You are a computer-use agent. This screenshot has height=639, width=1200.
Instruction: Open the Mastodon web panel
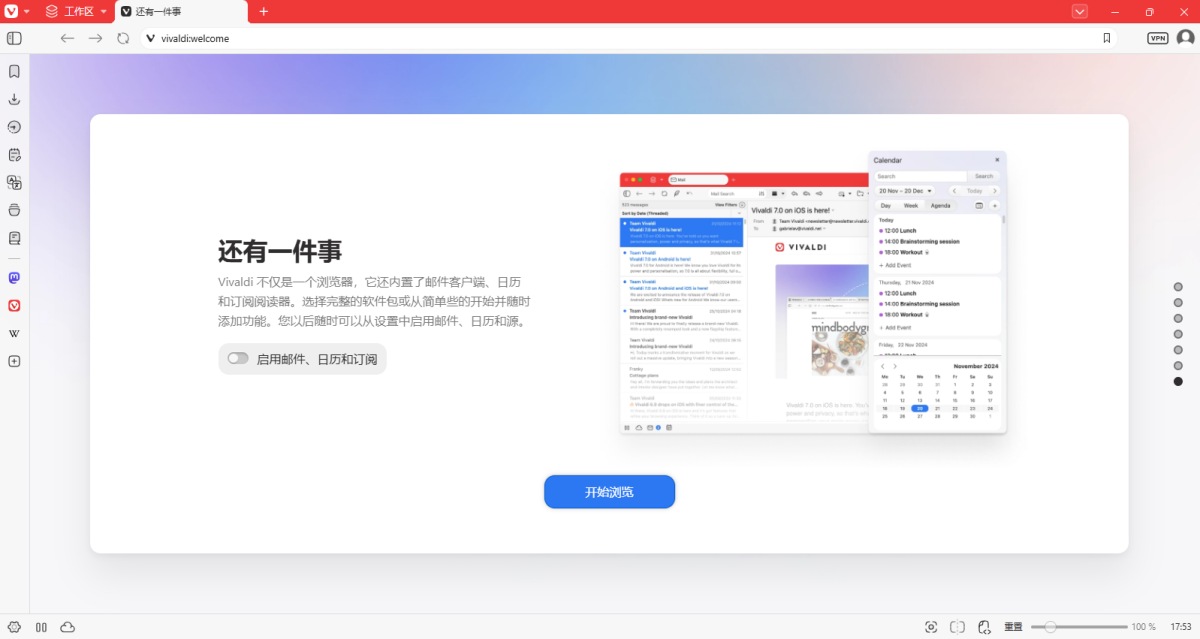(14, 277)
